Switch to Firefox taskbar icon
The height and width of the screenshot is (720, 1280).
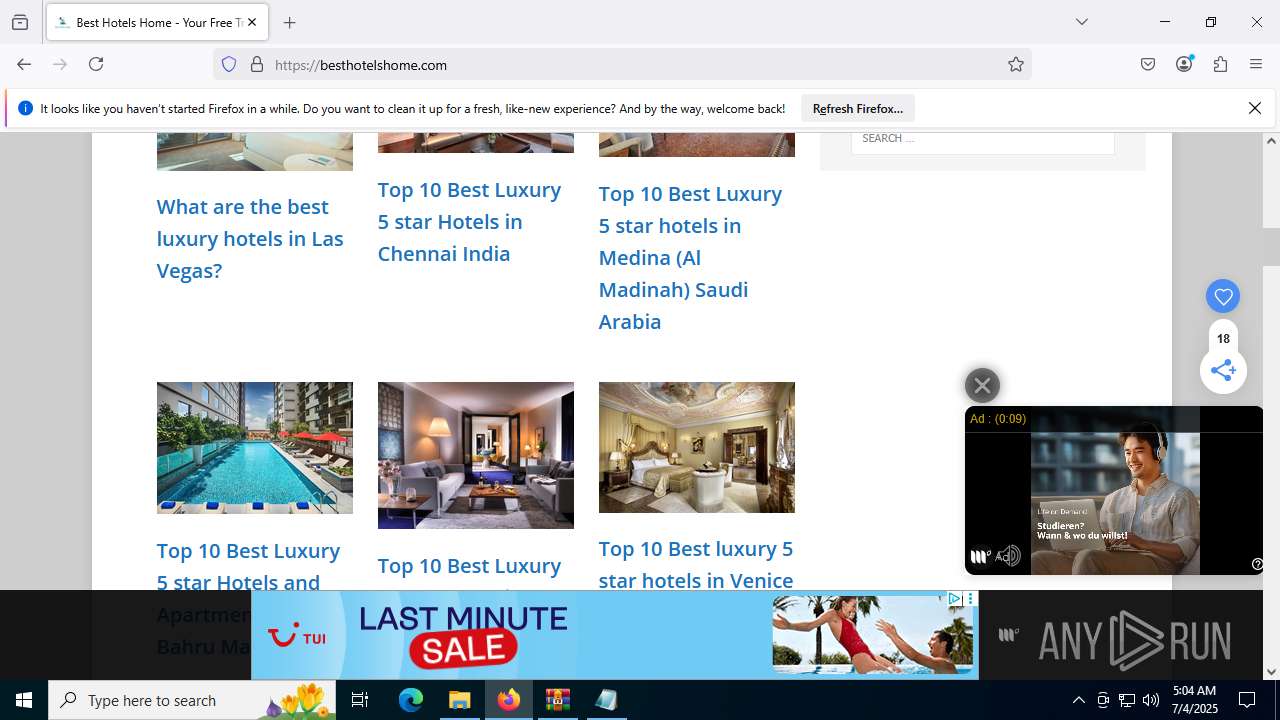509,700
